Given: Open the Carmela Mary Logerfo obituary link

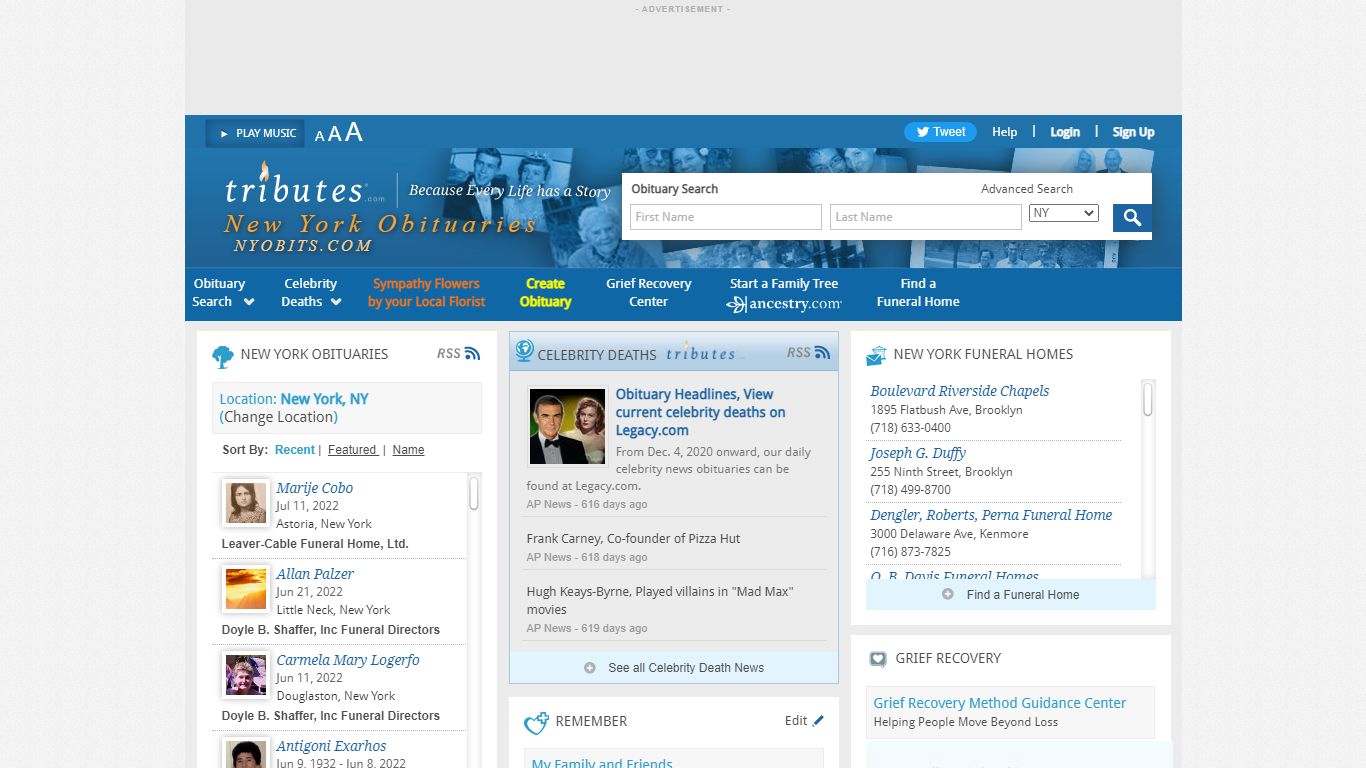Looking at the screenshot, I should (x=348, y=660).
